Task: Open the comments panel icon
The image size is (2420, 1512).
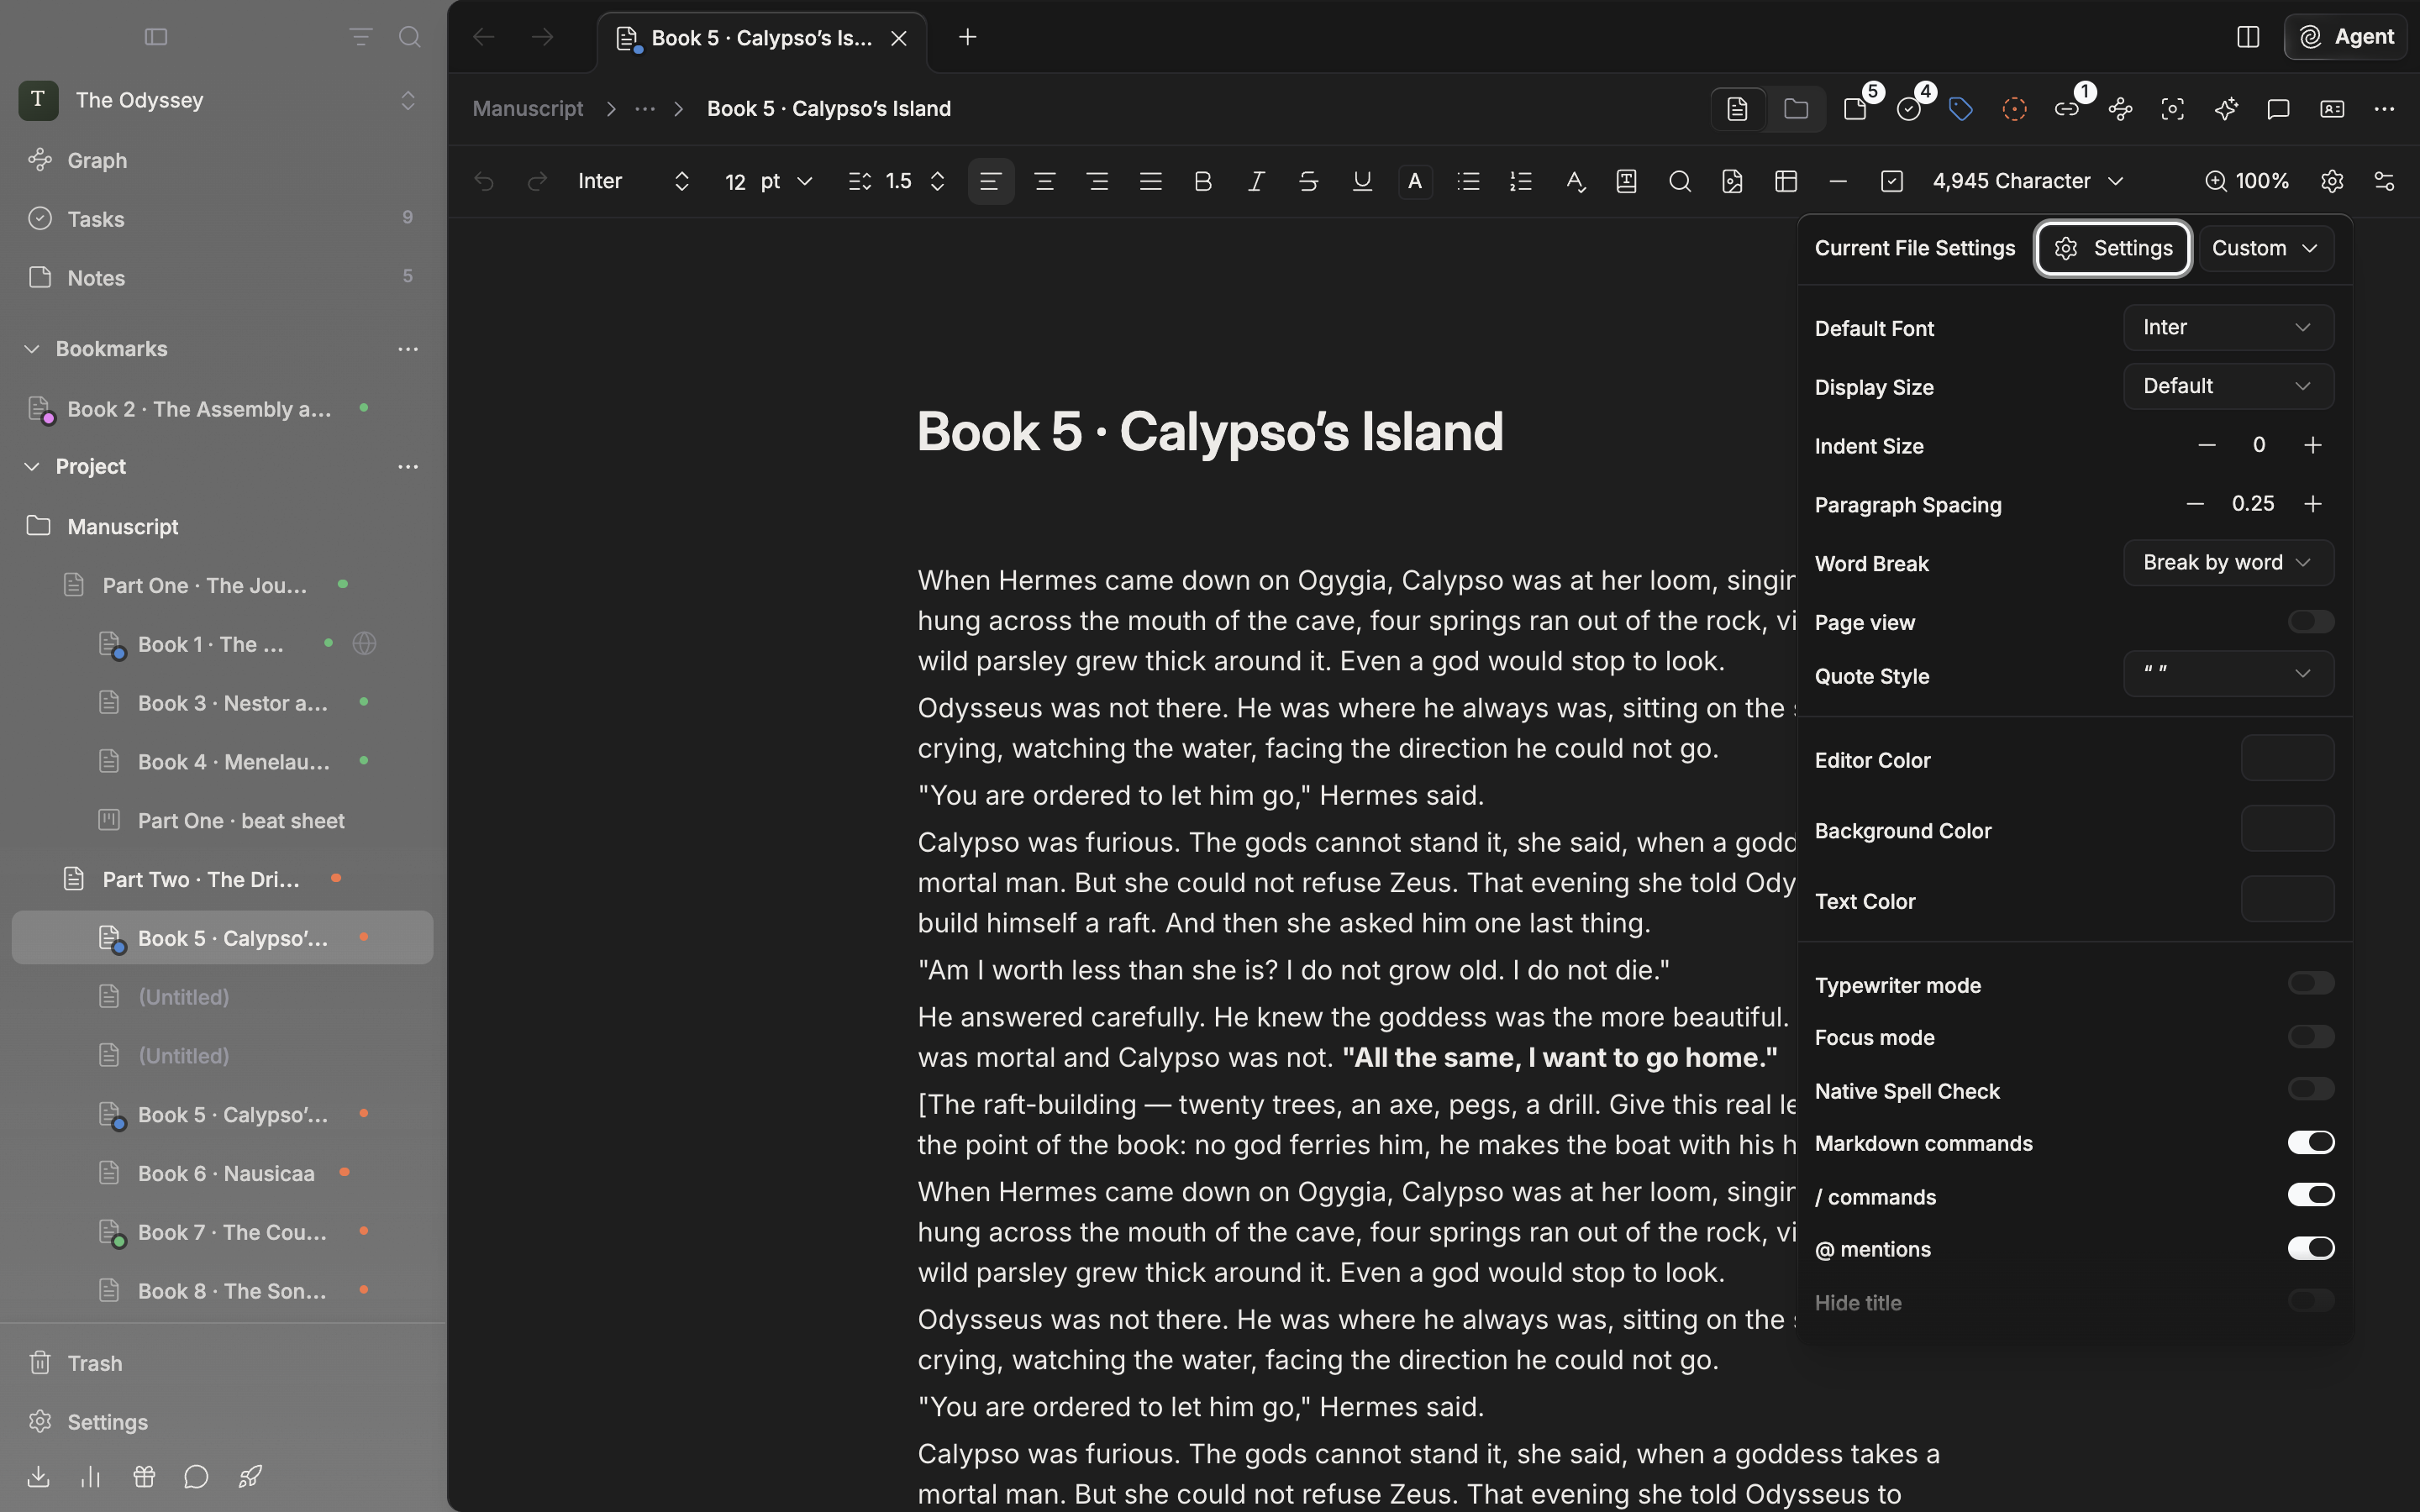Action: click(x=2278, y=109)
